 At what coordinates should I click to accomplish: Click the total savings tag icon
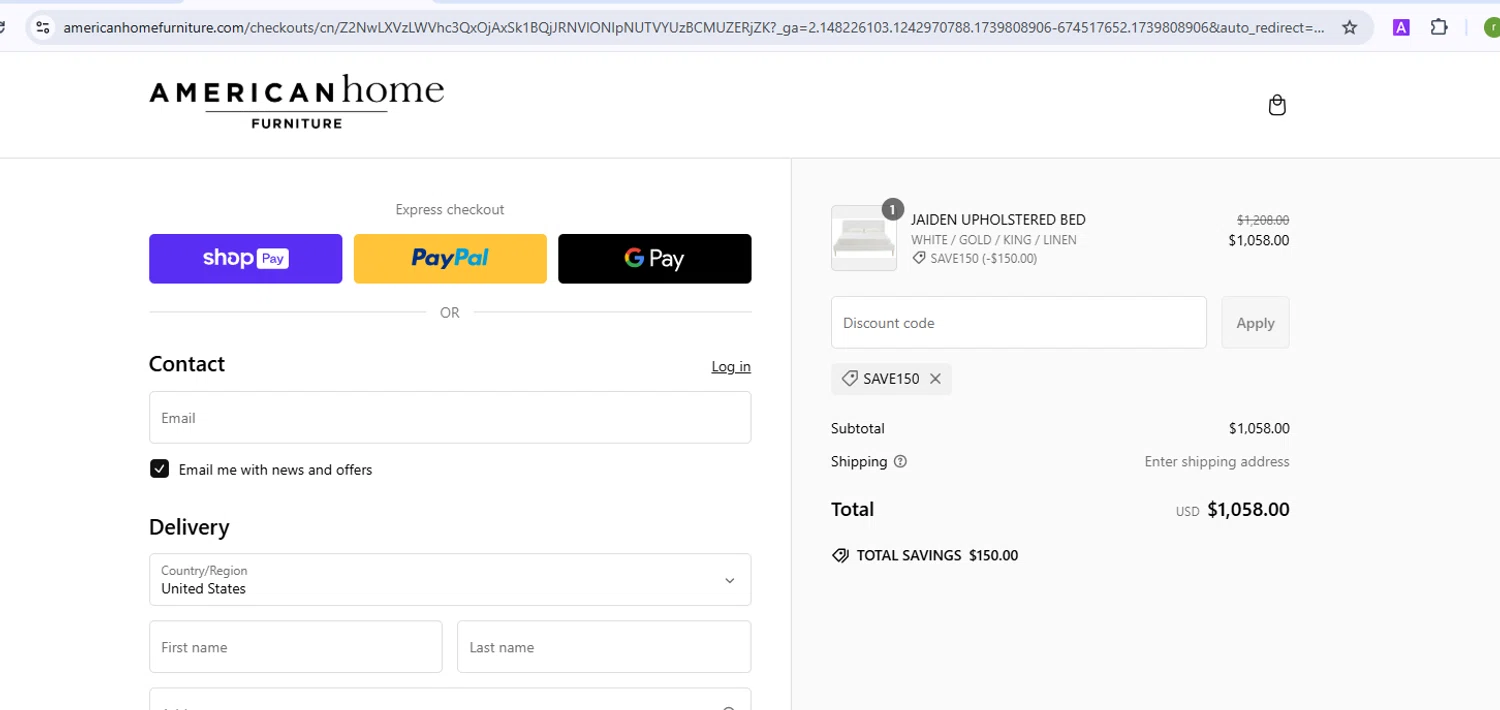point(841,555)
